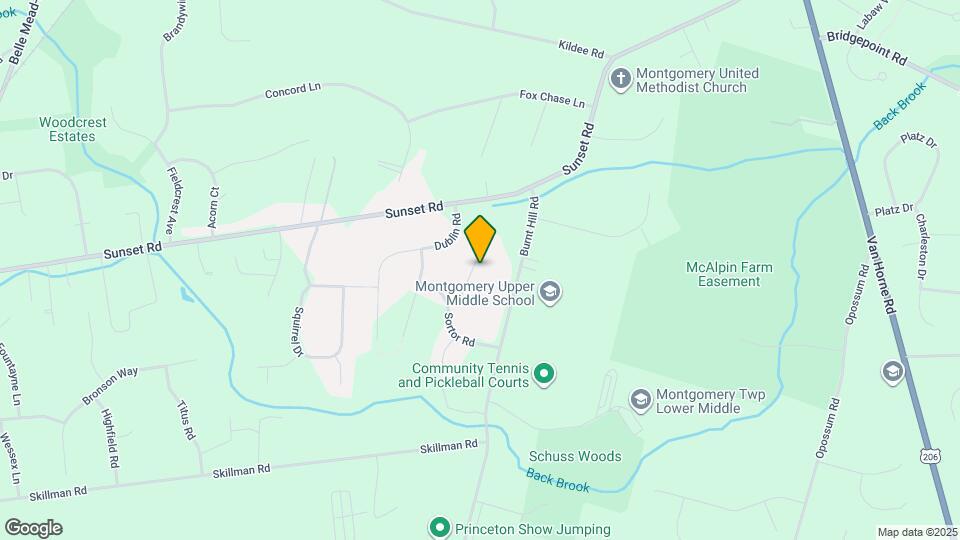Select the Bridgepoint Rd label
This screenshot has width=960, height=540.
coord(866,48)
